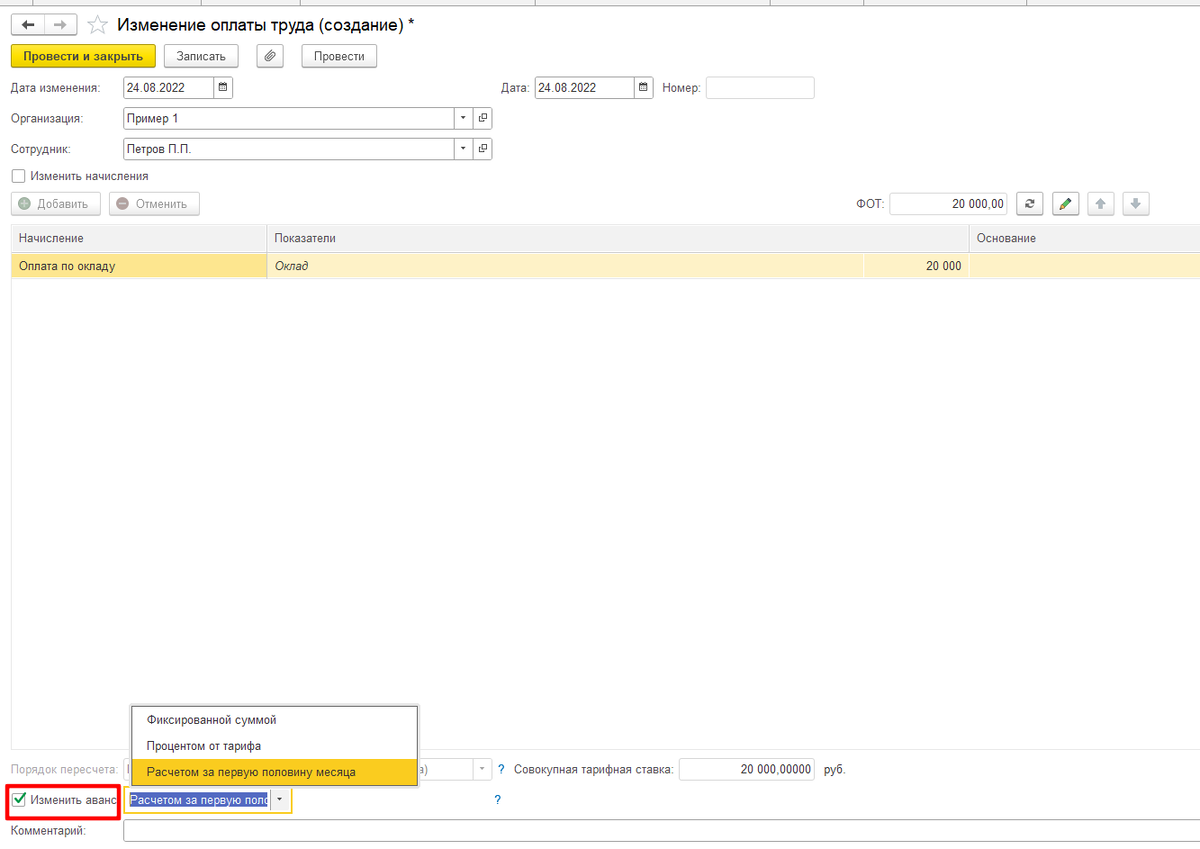
Task: Move the accrual row down with arrow
Action: 1135,204
